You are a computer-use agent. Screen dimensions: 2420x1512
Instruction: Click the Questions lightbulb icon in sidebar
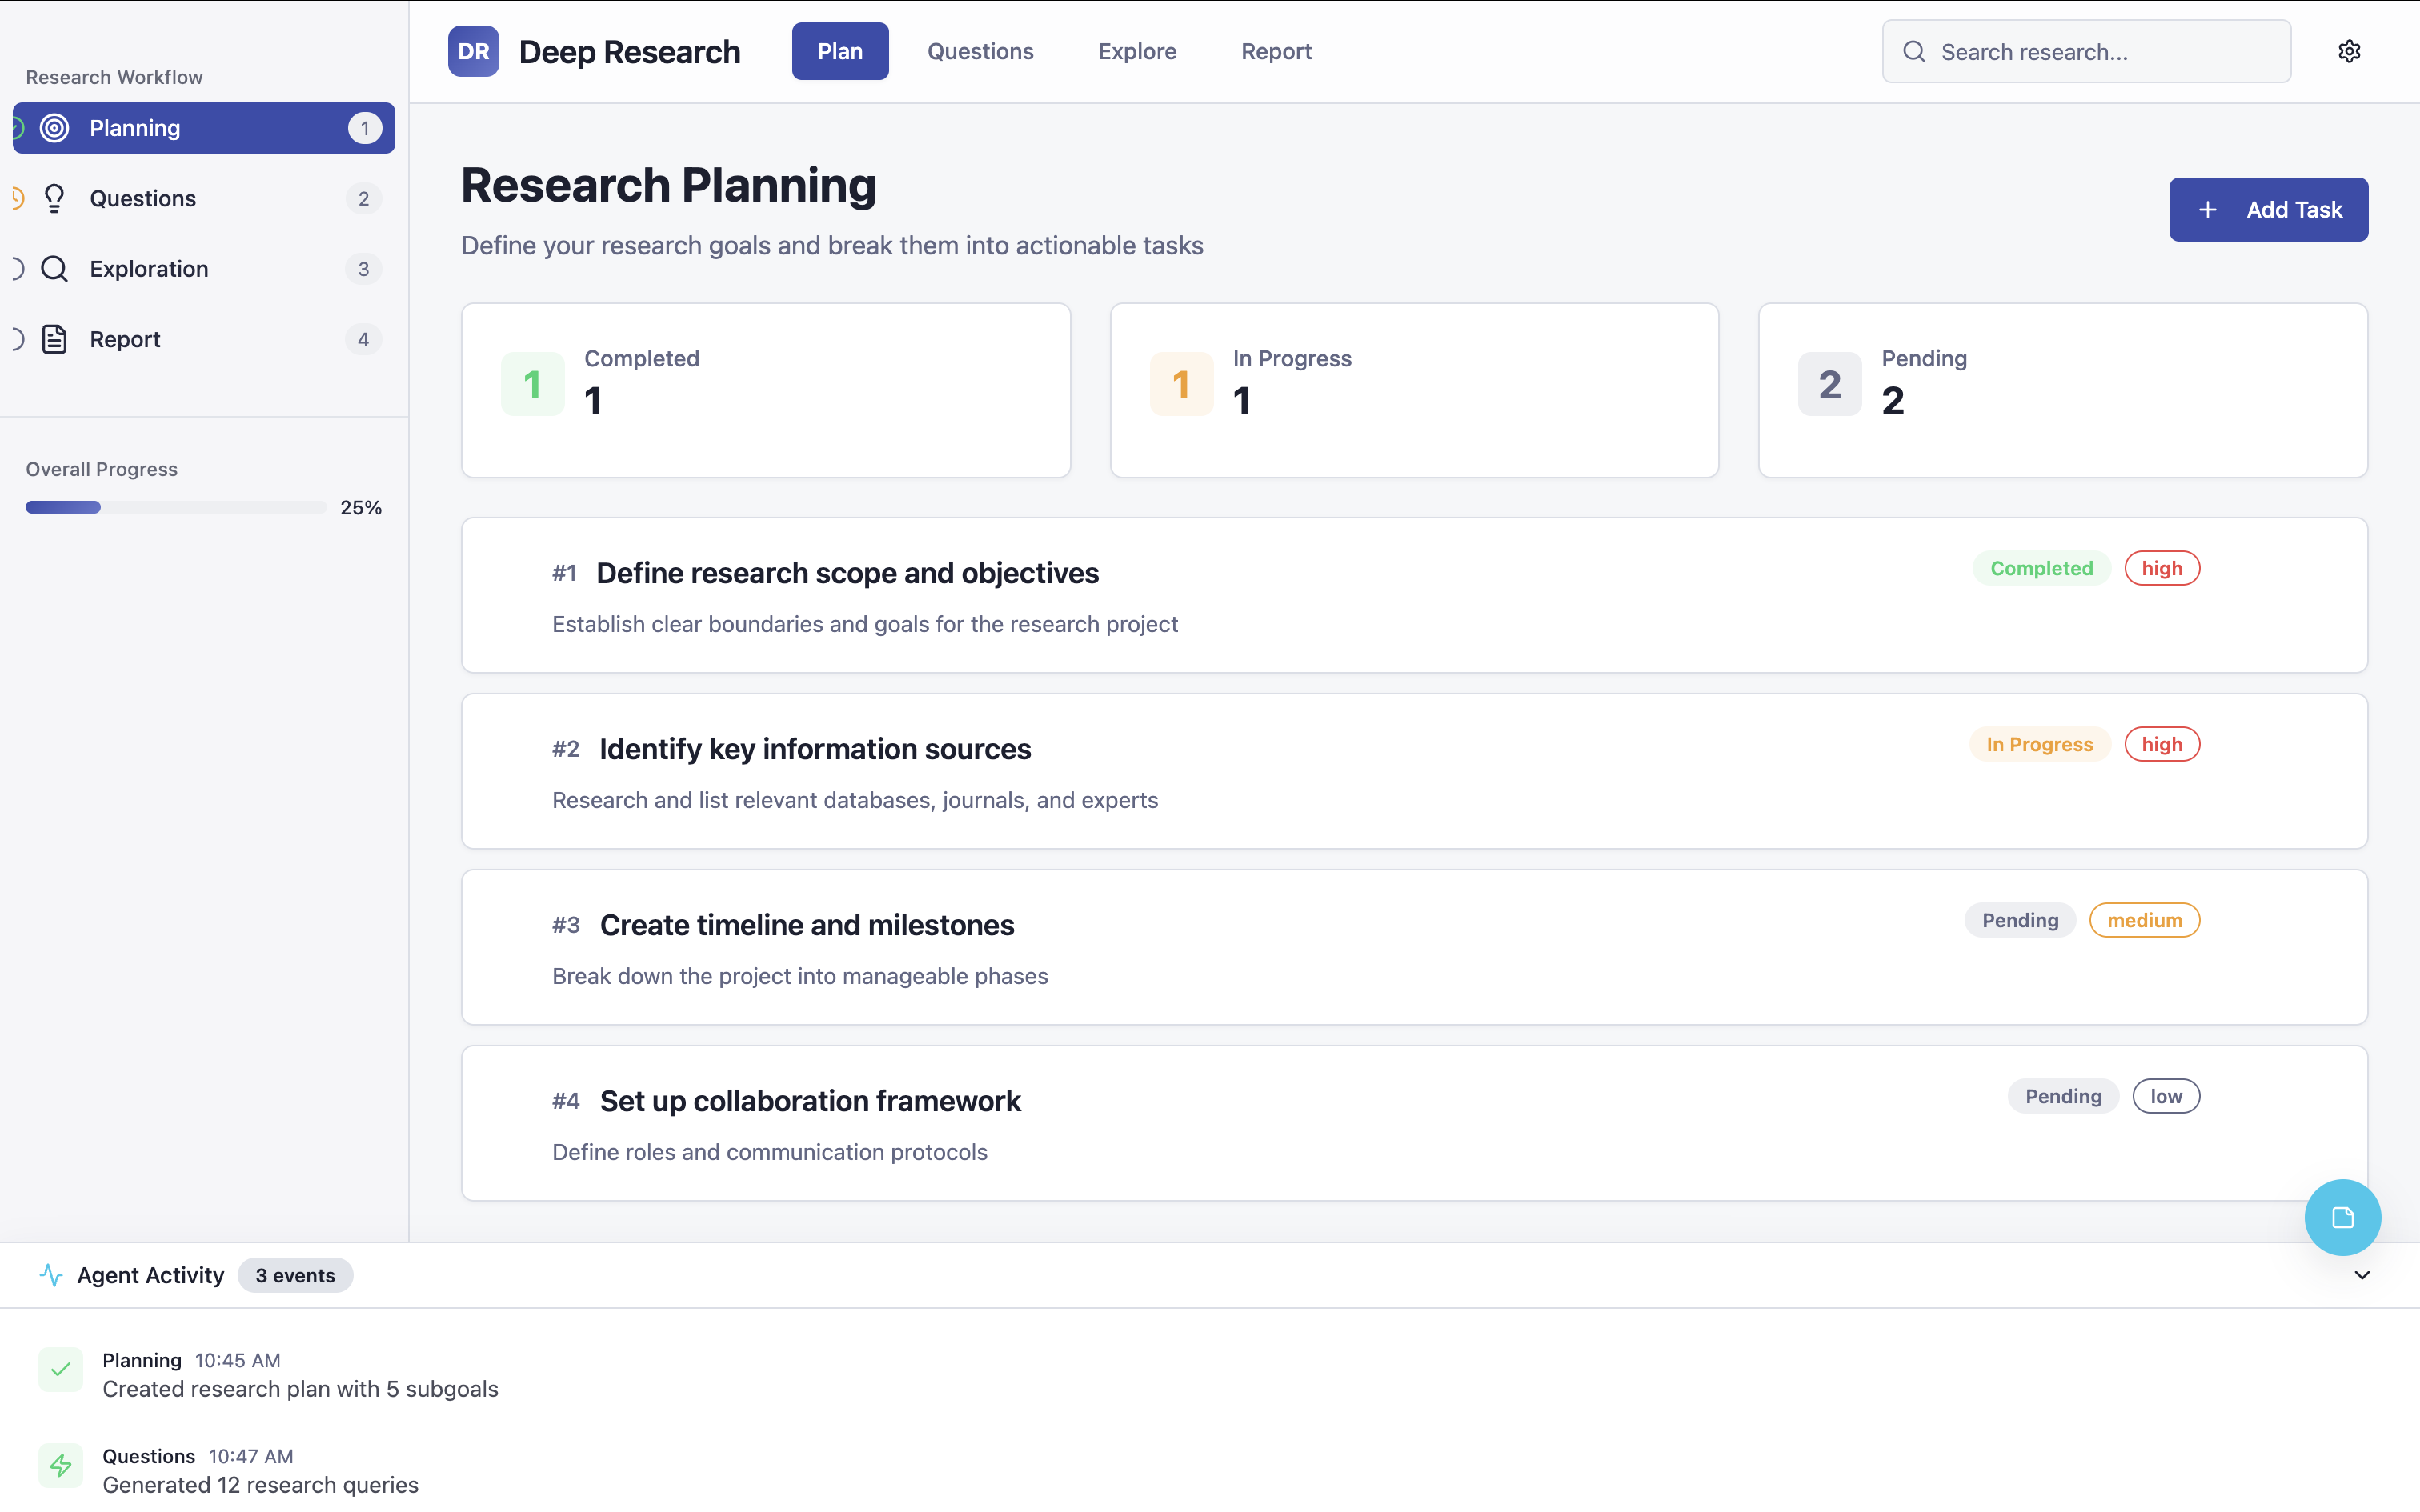tap(55, 198)
